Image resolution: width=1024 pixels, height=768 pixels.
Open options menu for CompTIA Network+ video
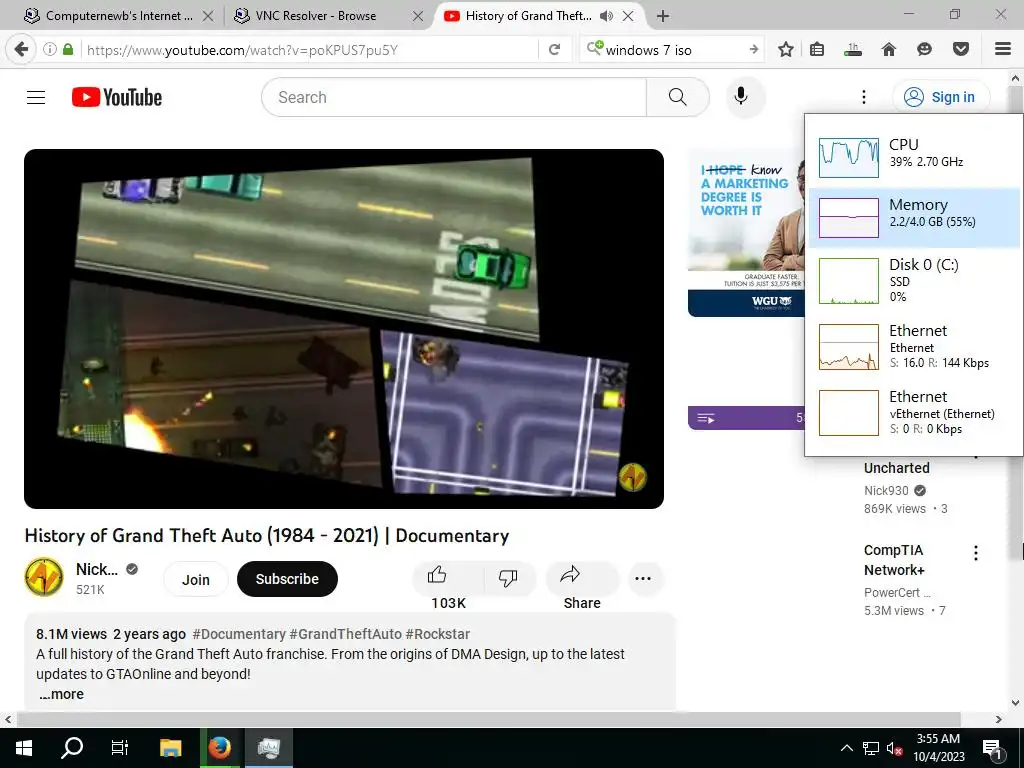[976, 553]
